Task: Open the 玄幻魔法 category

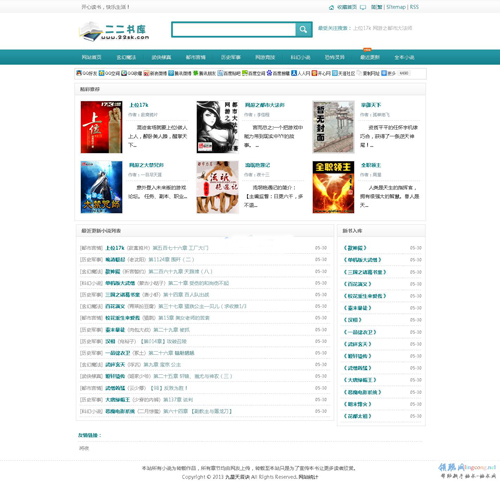Action: pos(126,57)
